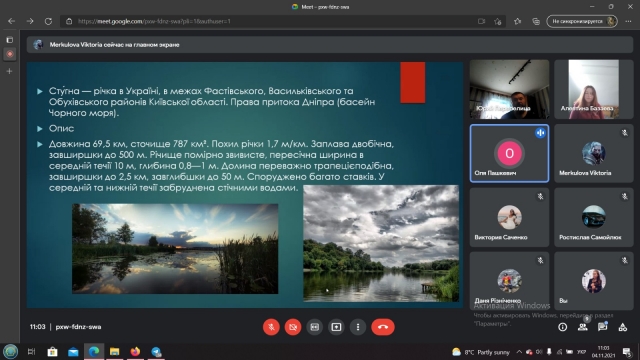640x360 pixels.
Task: Click the cloudy river photo in the slide
Action: [x=381, y=243]
